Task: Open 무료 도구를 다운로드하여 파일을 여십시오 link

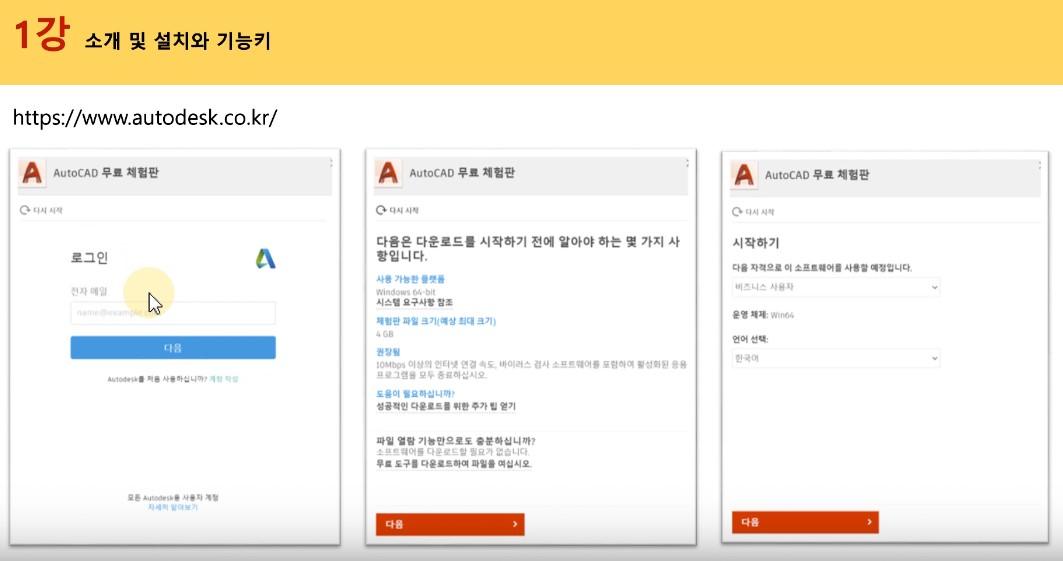Action: point(454,464)
